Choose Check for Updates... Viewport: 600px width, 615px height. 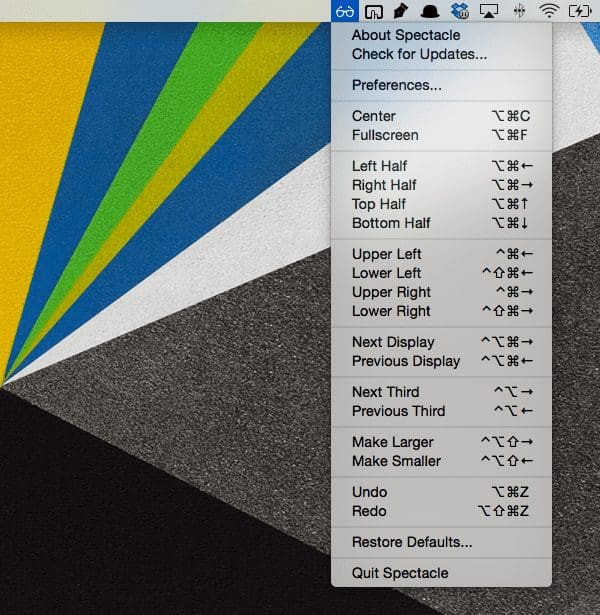[x=441, y=54]
